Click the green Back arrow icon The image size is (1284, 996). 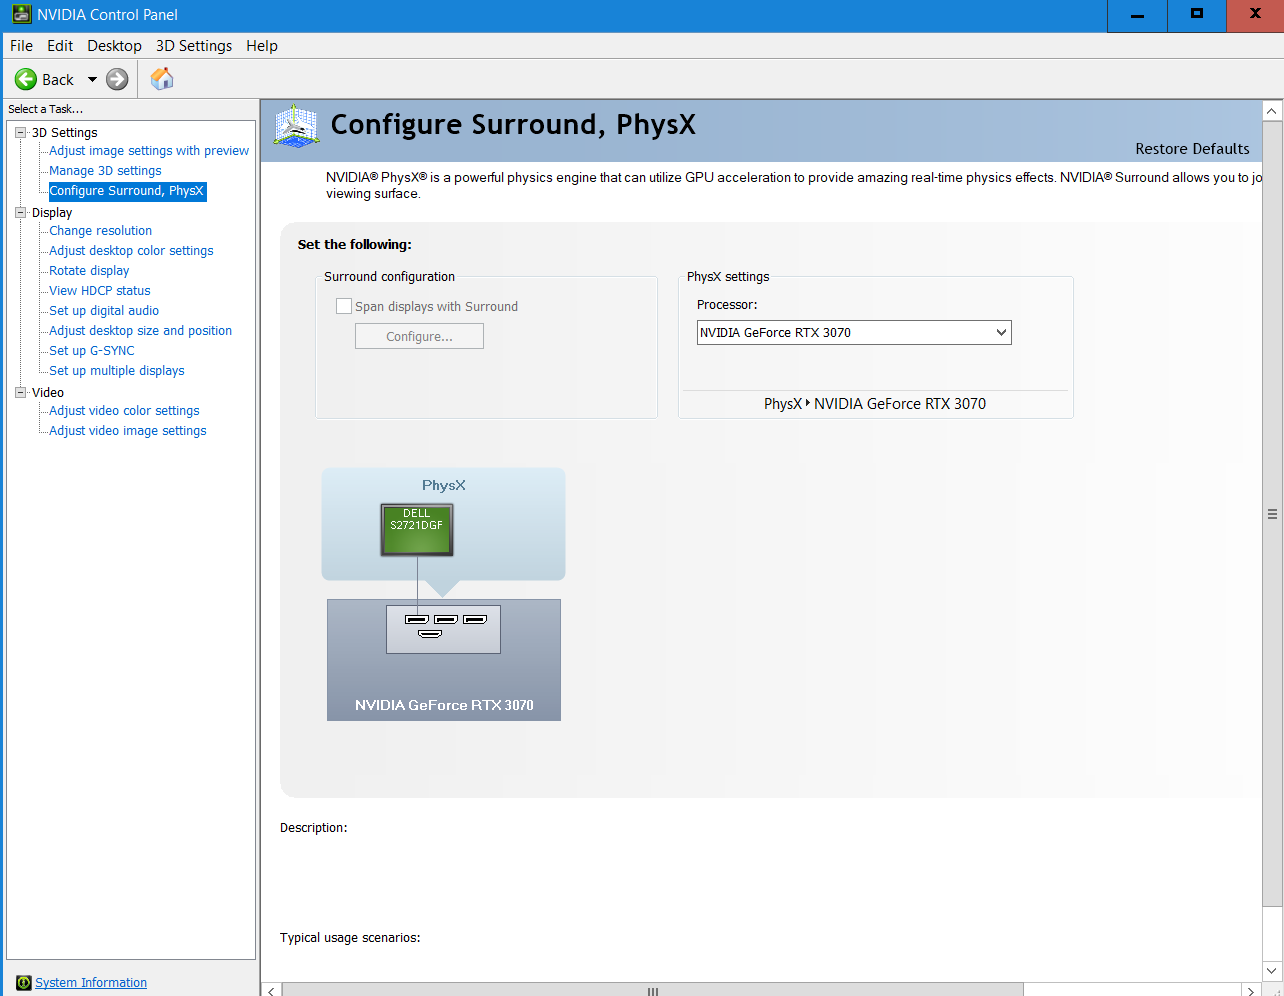pyautogui.click(x=26, y=79)
